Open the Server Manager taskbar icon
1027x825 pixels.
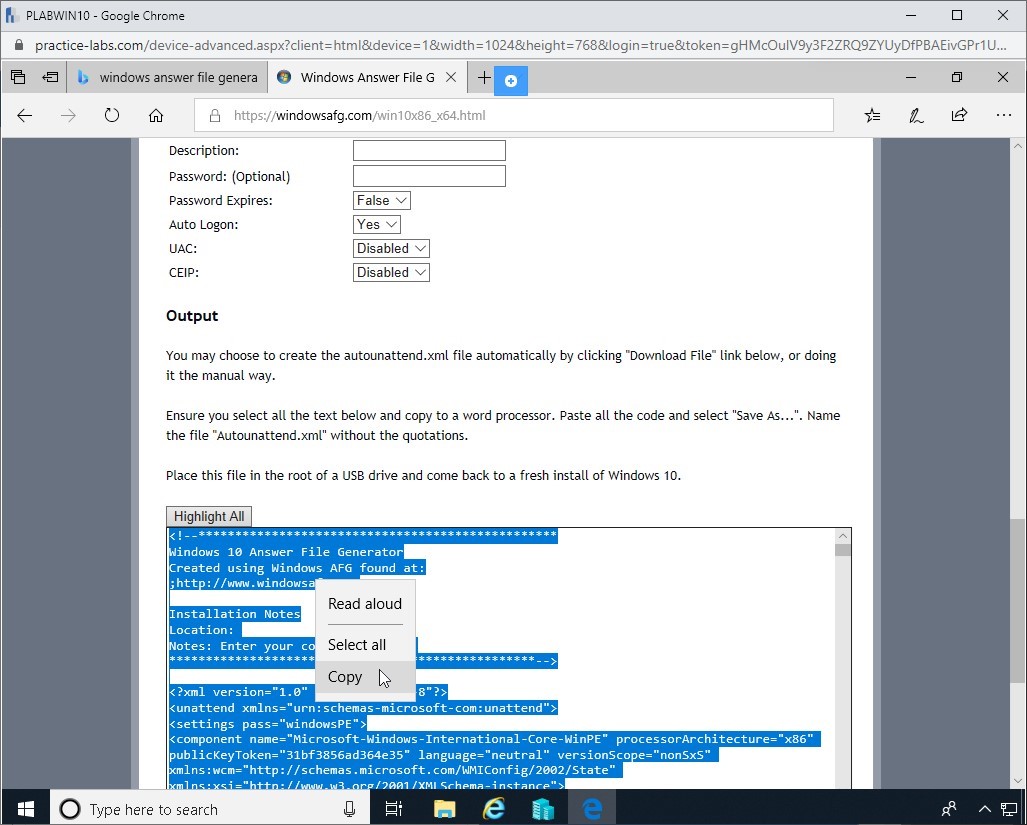[543, 809]
